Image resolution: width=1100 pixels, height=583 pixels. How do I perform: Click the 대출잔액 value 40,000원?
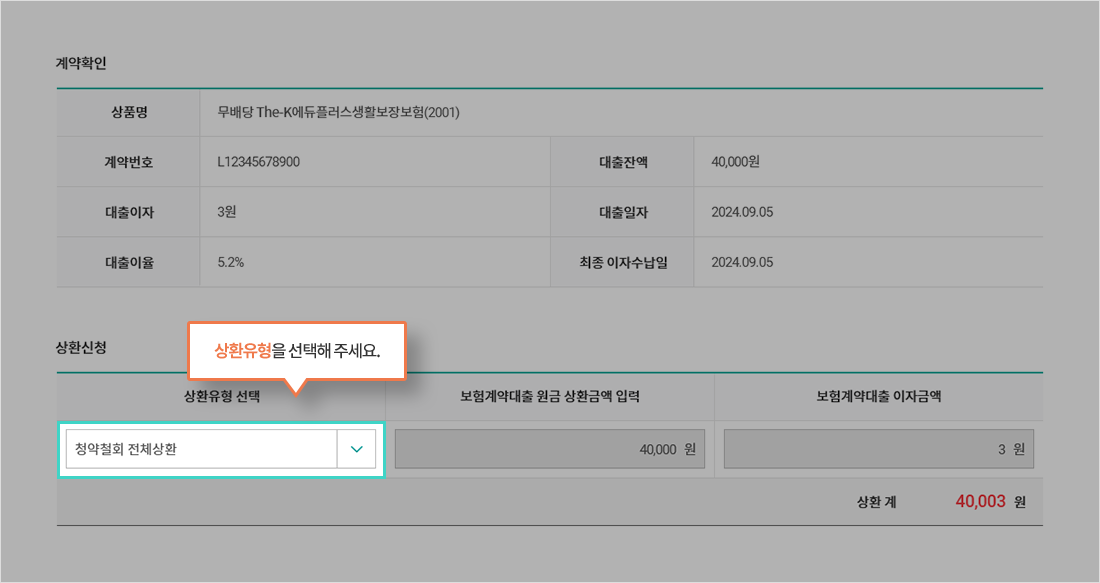(735, 162)
